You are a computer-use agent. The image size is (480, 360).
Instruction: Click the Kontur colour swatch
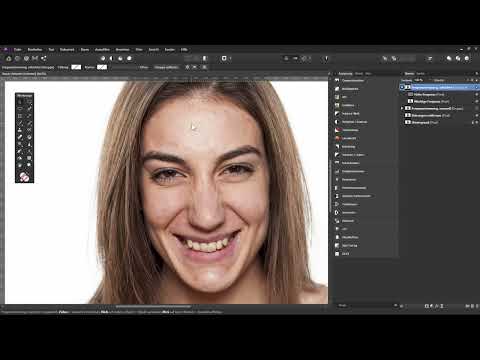click(x=102, y=67)
